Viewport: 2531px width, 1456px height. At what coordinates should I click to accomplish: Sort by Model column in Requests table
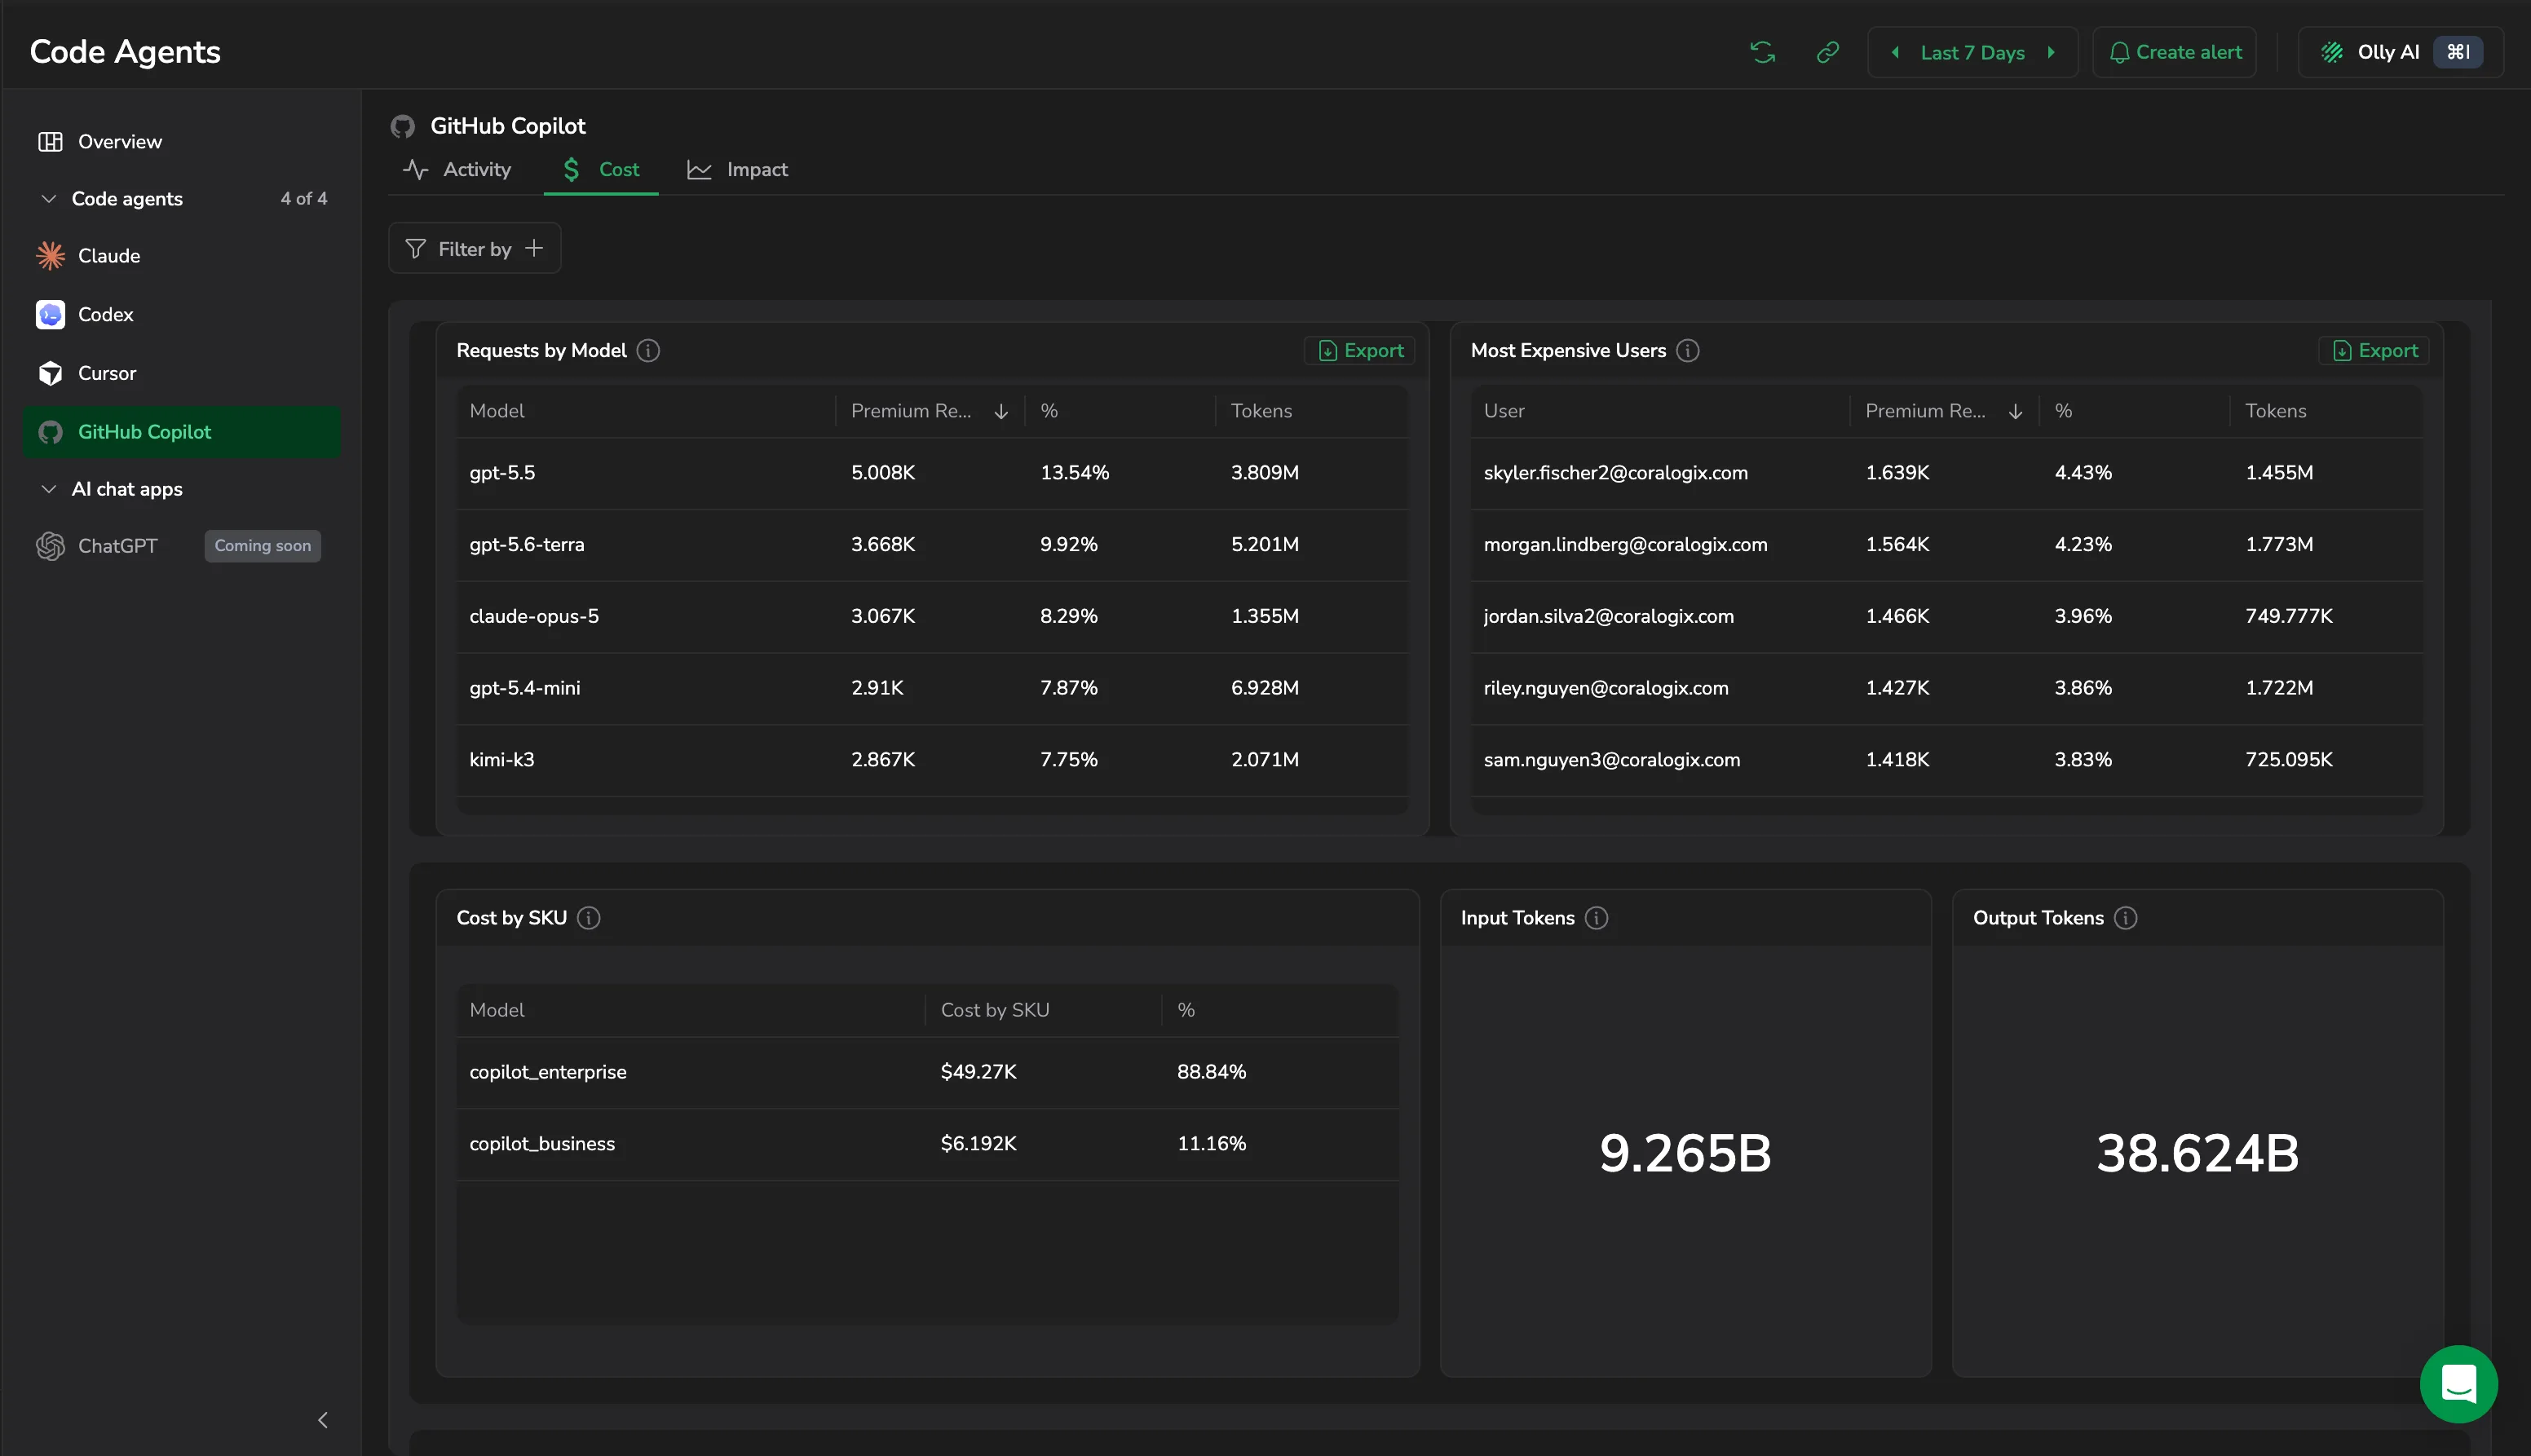[x=497, y=411]
